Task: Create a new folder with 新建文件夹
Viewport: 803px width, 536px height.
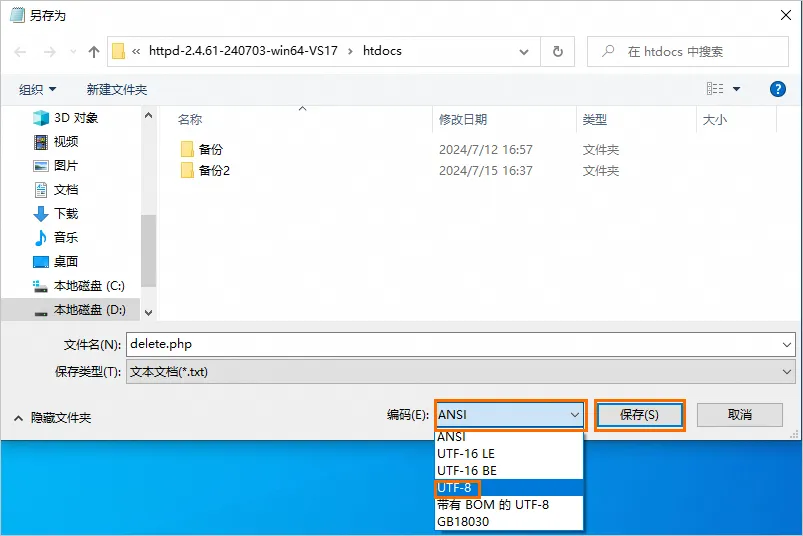Action: (117, 90)
